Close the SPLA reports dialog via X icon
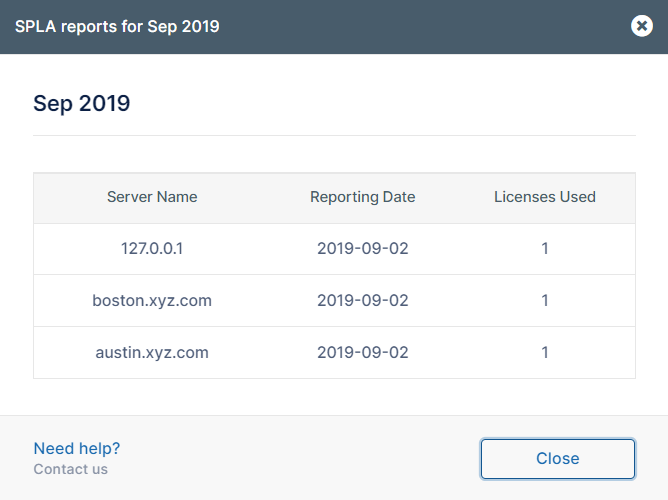Screen dimensions: 668x500 (x=642, y=26)
